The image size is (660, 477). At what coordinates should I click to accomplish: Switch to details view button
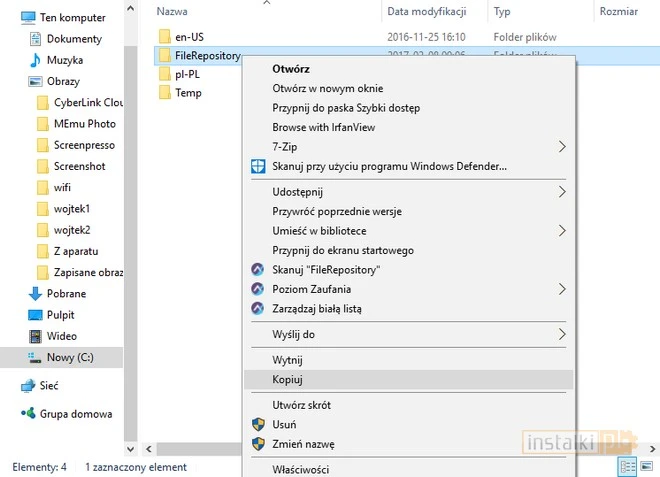click(x=627, y=467)
